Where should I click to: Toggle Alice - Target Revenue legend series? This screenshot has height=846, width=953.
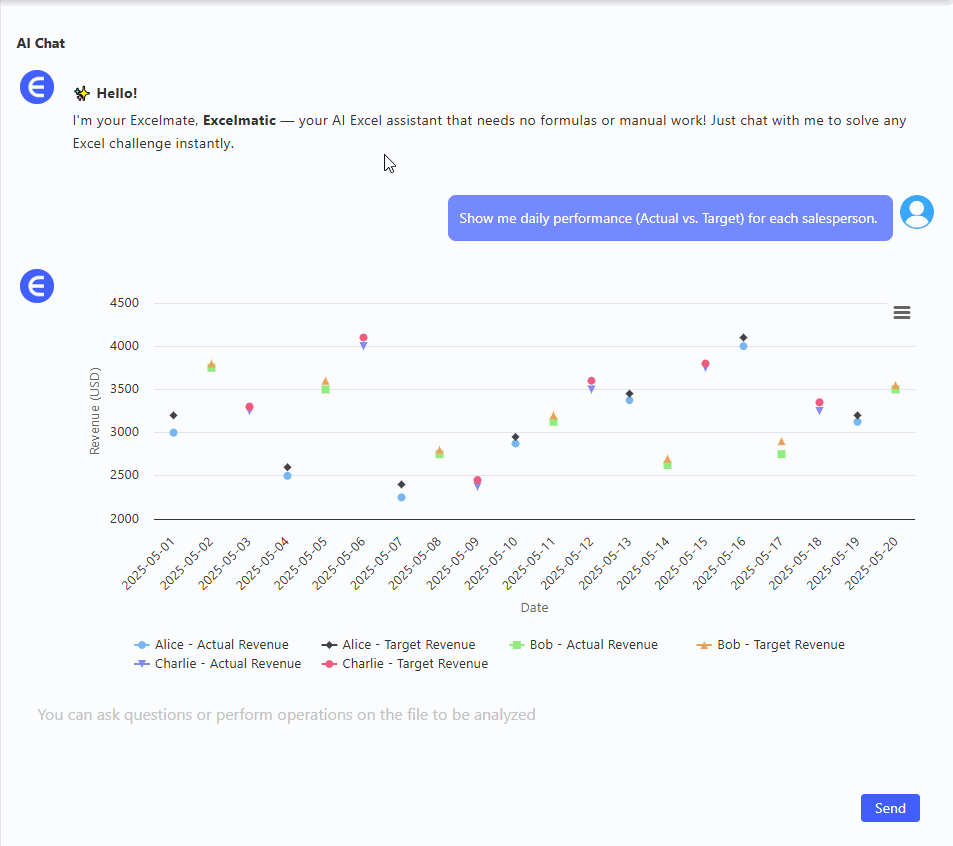pos(399,645)
